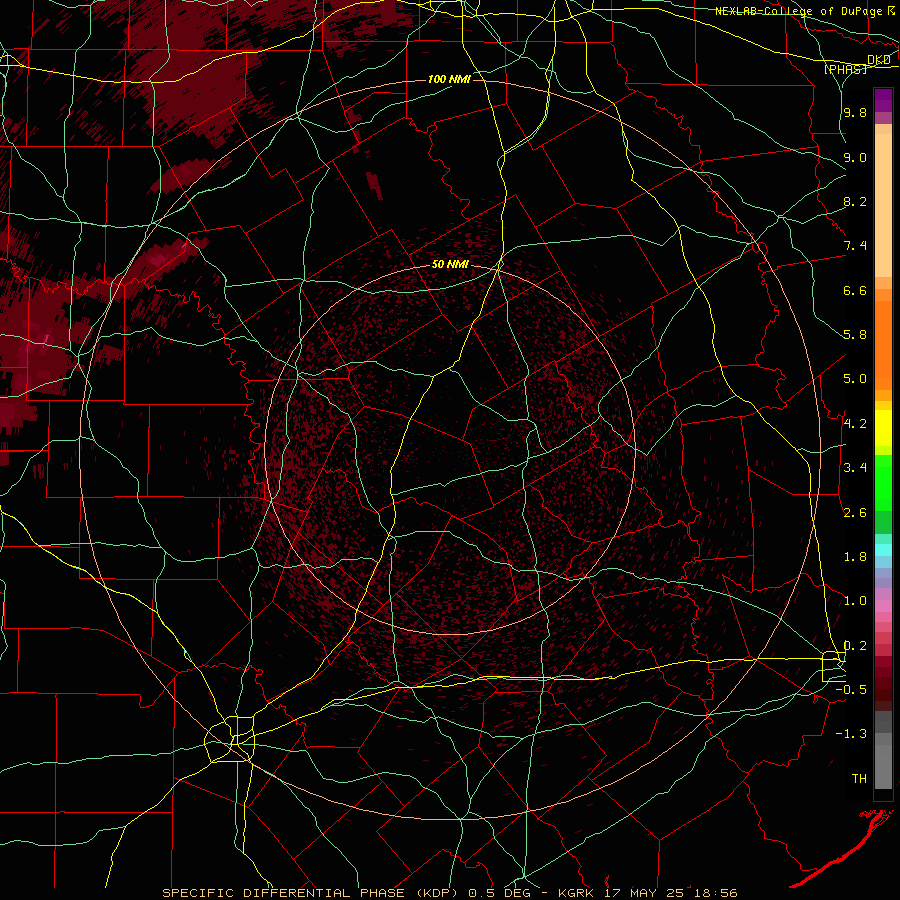Pick the cyan segment of color bar

pos(883,550)
